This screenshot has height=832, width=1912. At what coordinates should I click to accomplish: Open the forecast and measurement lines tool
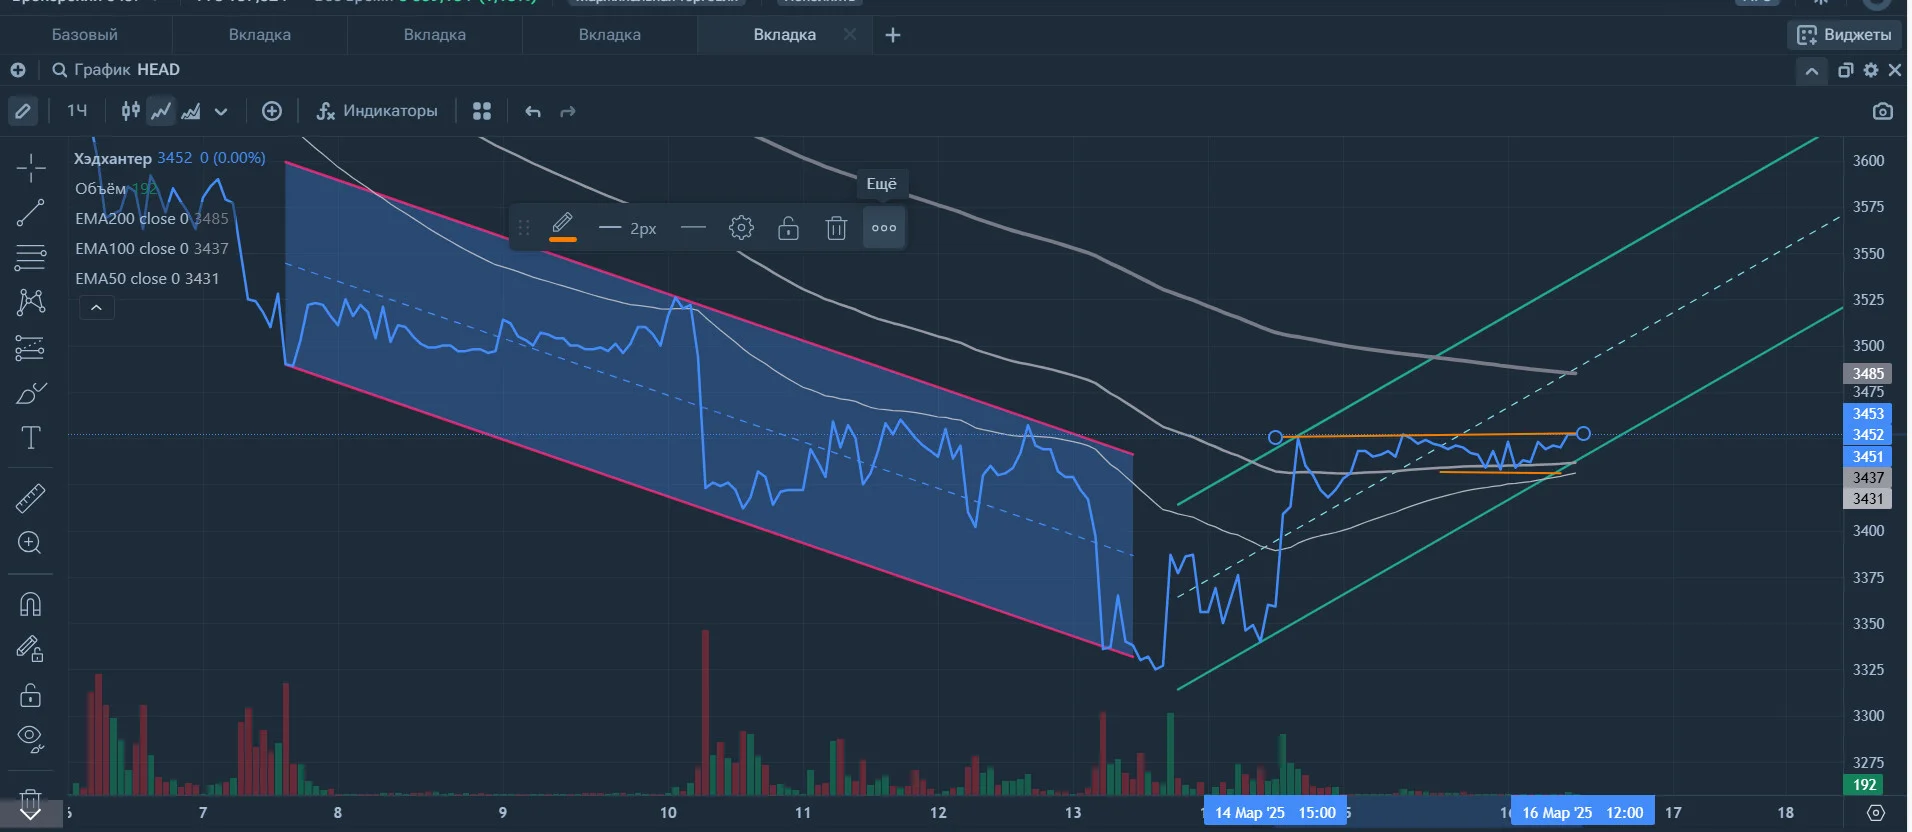(x=31, y=348)
